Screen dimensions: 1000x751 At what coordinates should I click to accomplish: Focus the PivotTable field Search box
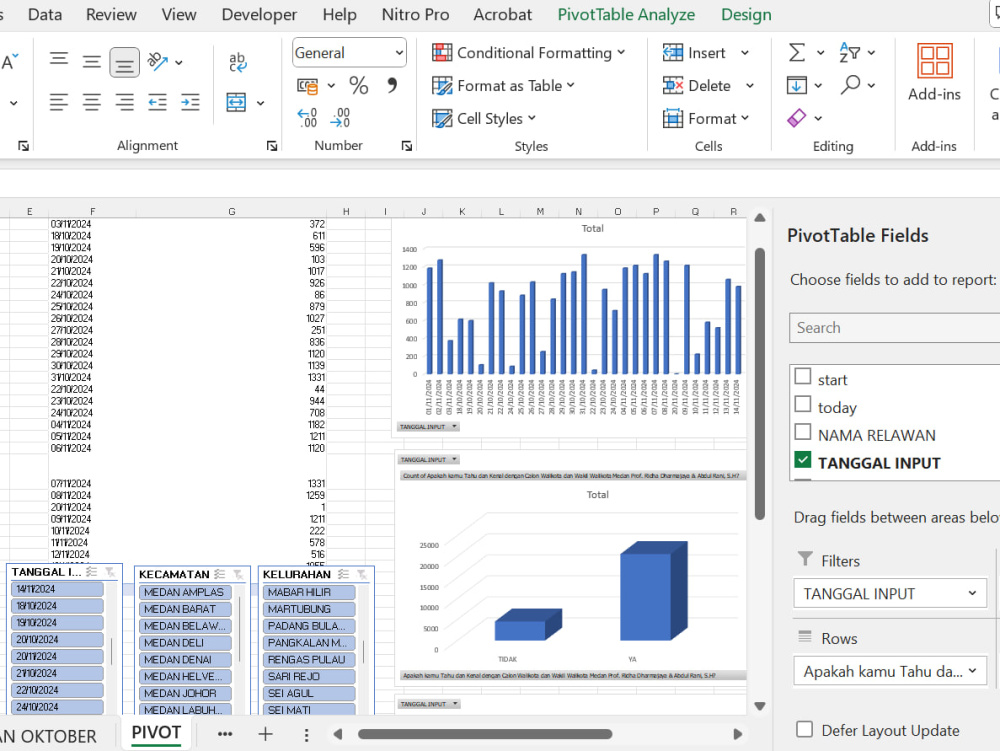point(894,328)
